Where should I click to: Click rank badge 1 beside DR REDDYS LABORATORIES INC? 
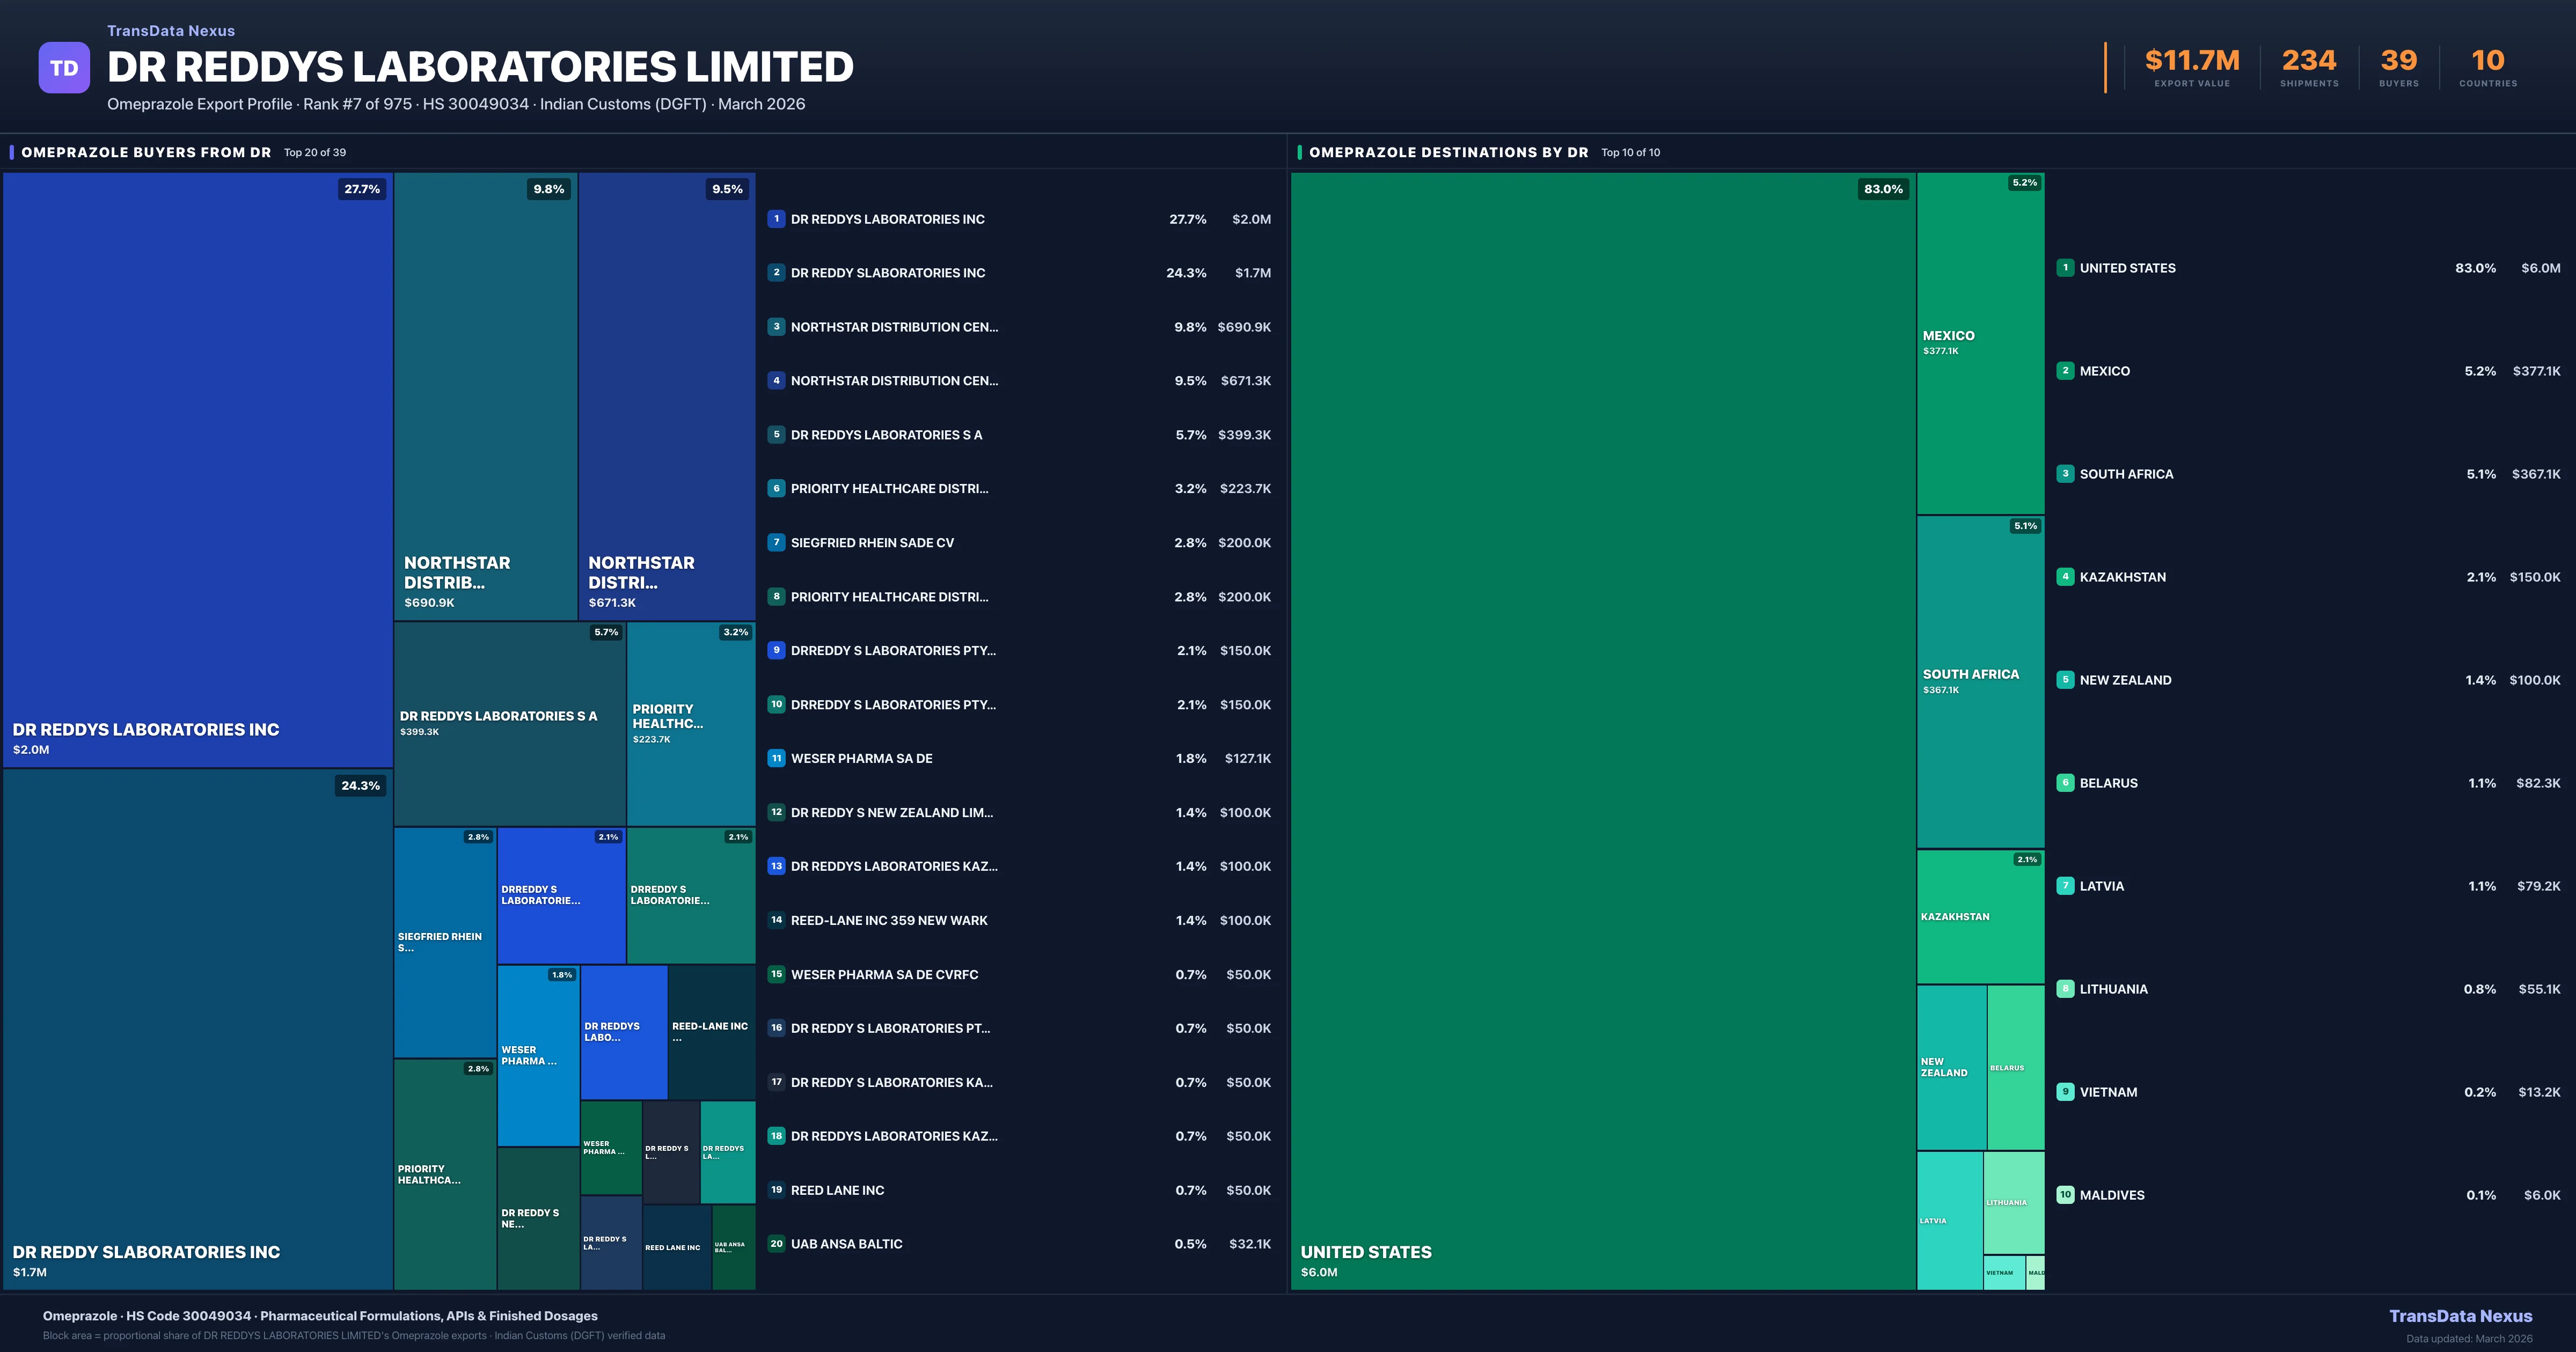(776, 219)
